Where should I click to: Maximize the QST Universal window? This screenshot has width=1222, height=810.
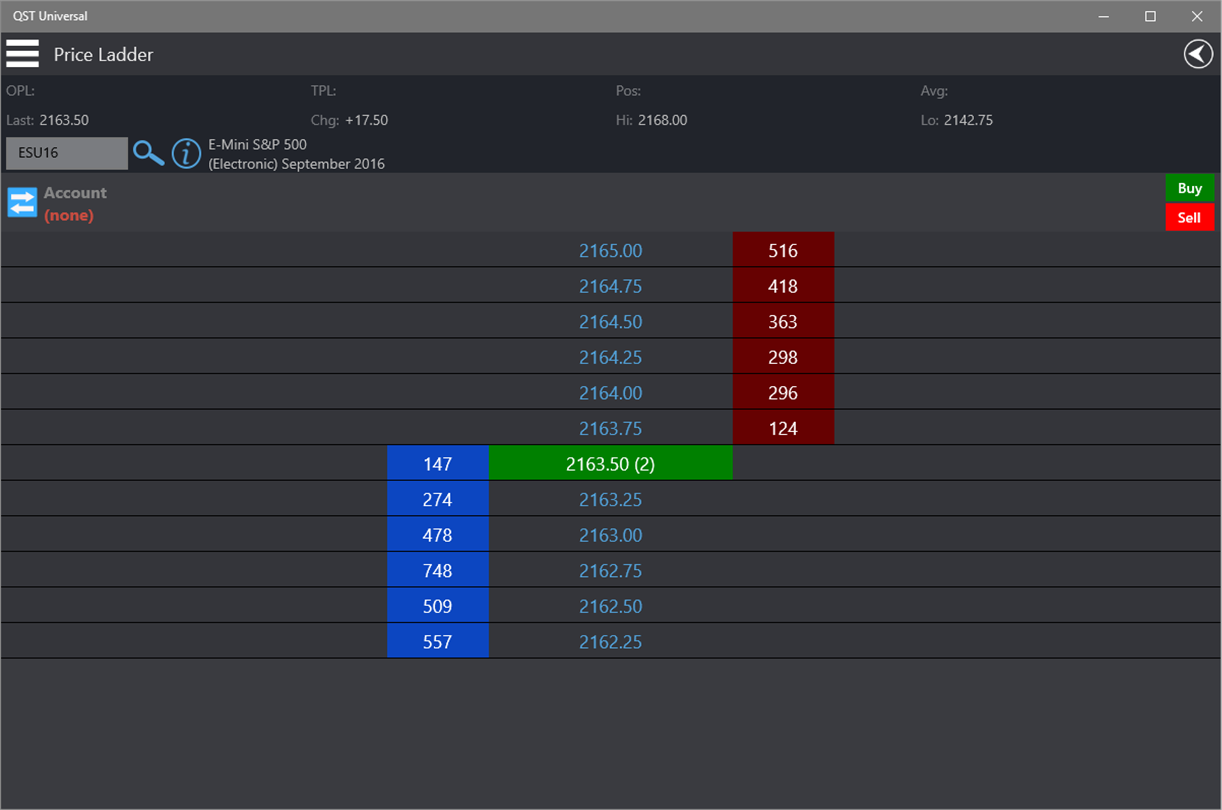(1150, 16)
